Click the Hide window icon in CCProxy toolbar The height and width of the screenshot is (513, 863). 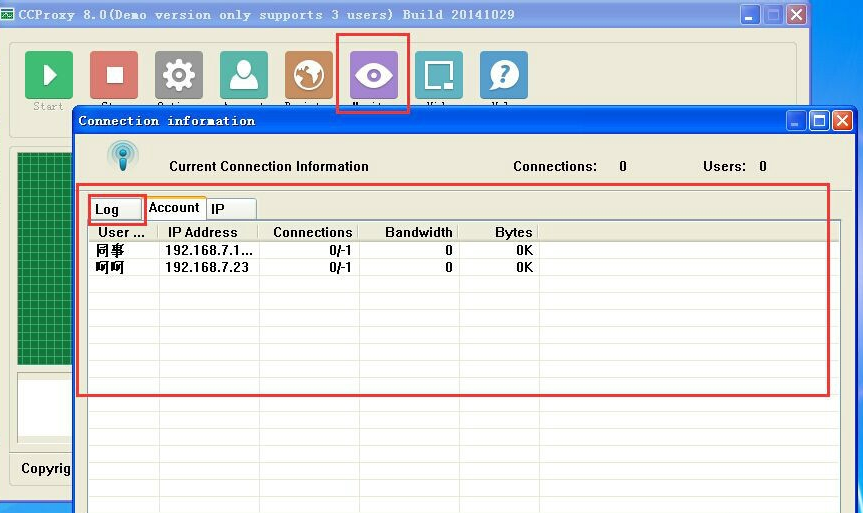(439, 75)
